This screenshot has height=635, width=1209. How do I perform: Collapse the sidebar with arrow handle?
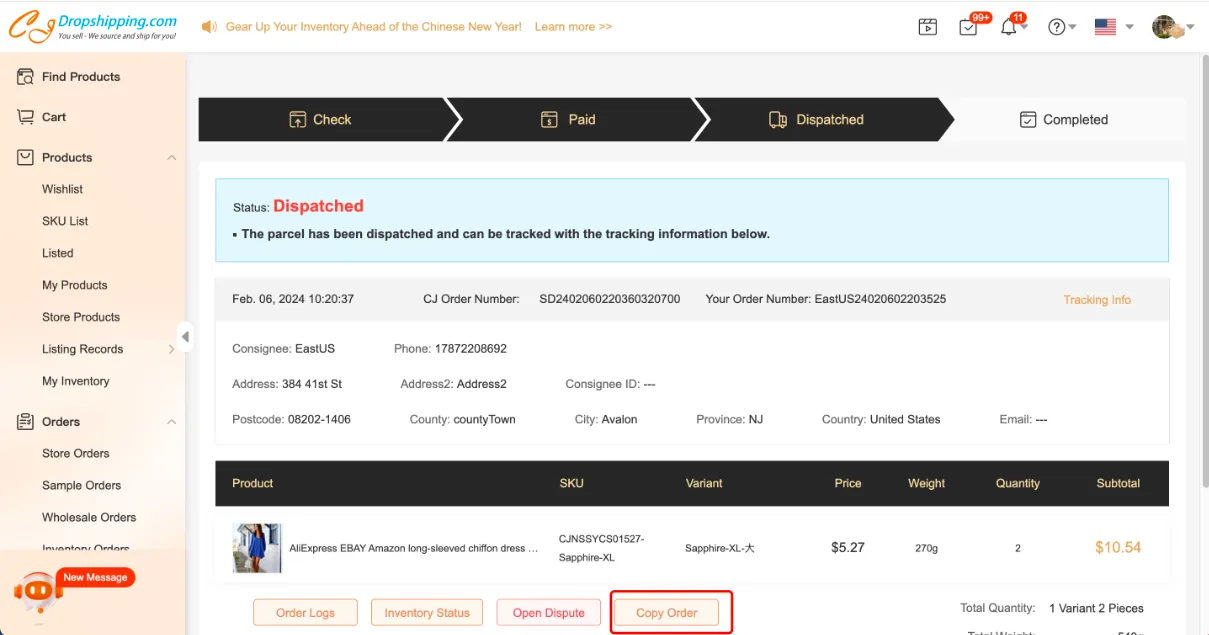coord(185,336)
